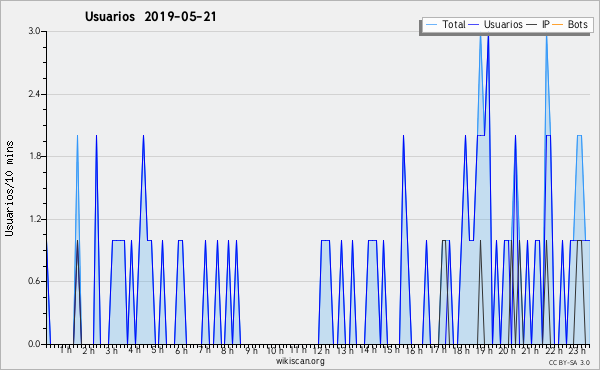Click the 2 h x-axis label
This screenshot has width=600, height=370.
[88, 350]
